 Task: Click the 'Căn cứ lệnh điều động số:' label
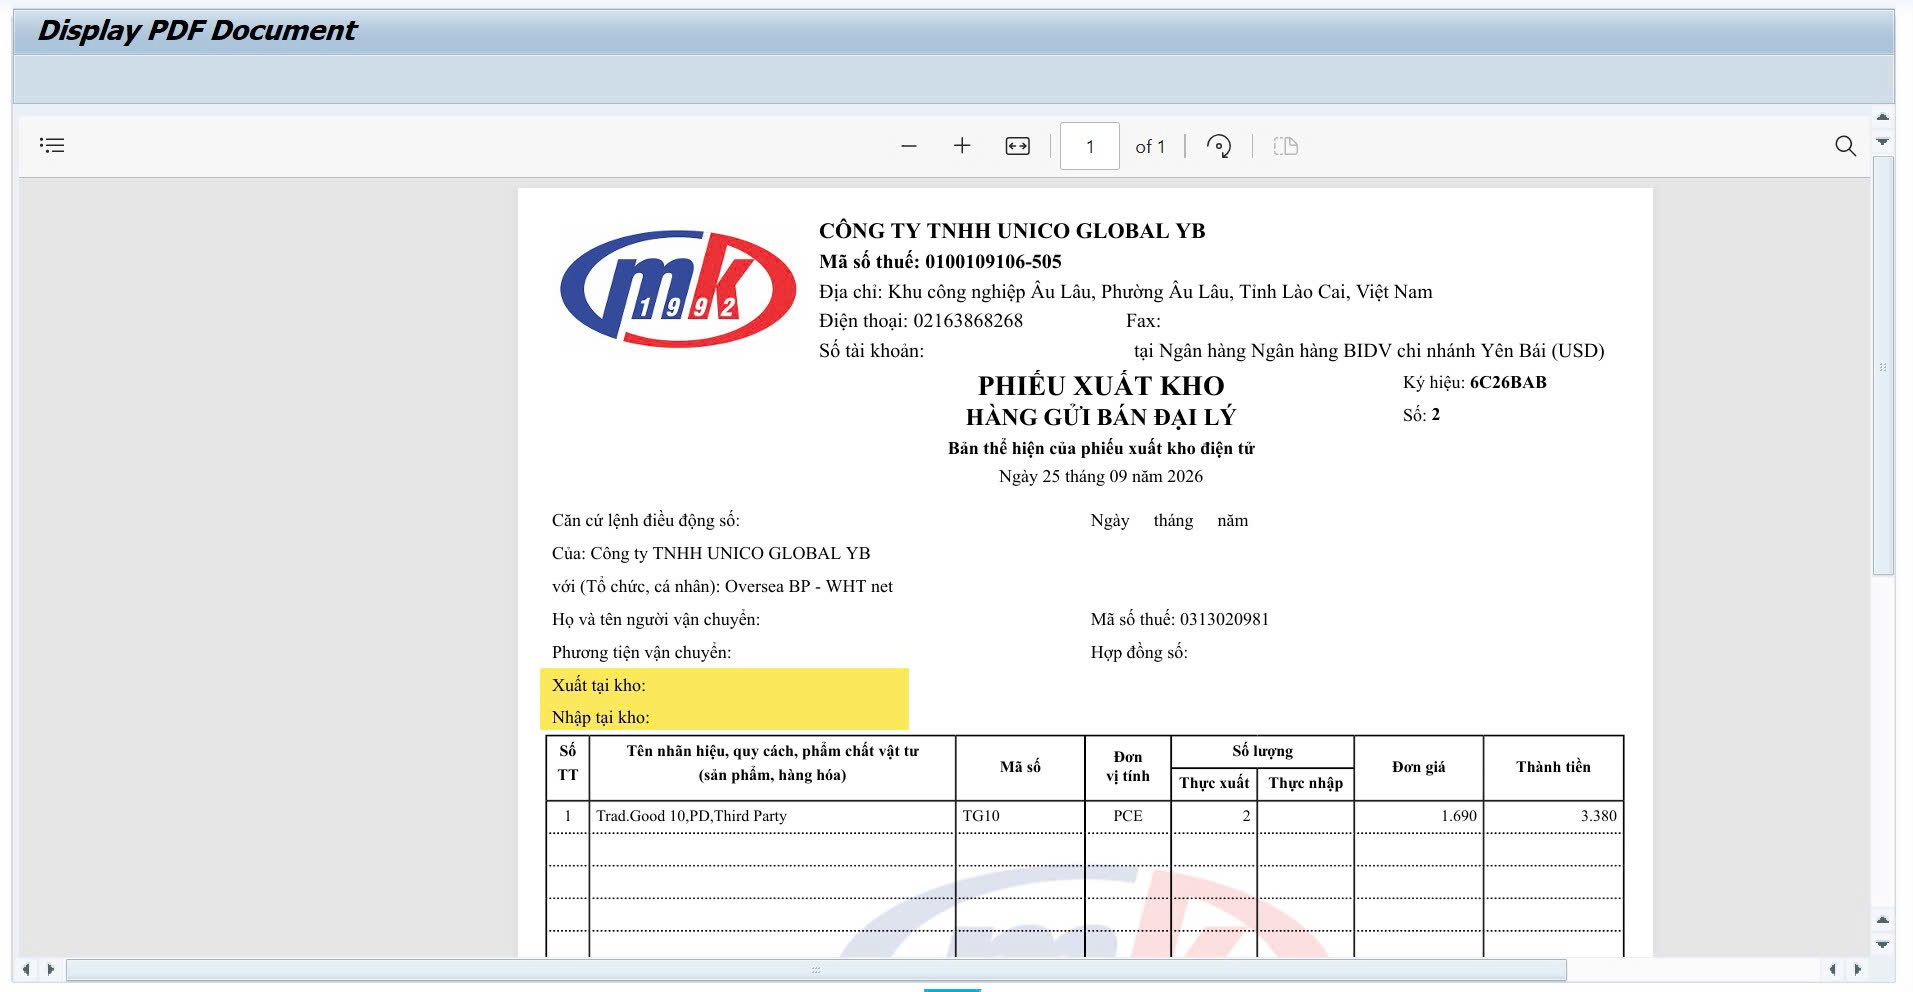pyautogui.click(x=645, y=520)
